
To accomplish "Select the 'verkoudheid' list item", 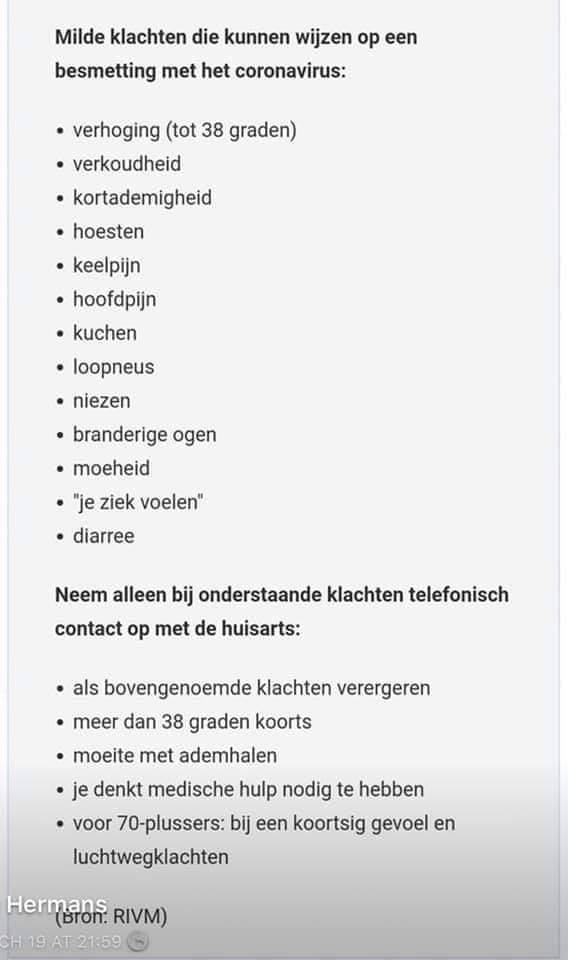I will [127, 164].
